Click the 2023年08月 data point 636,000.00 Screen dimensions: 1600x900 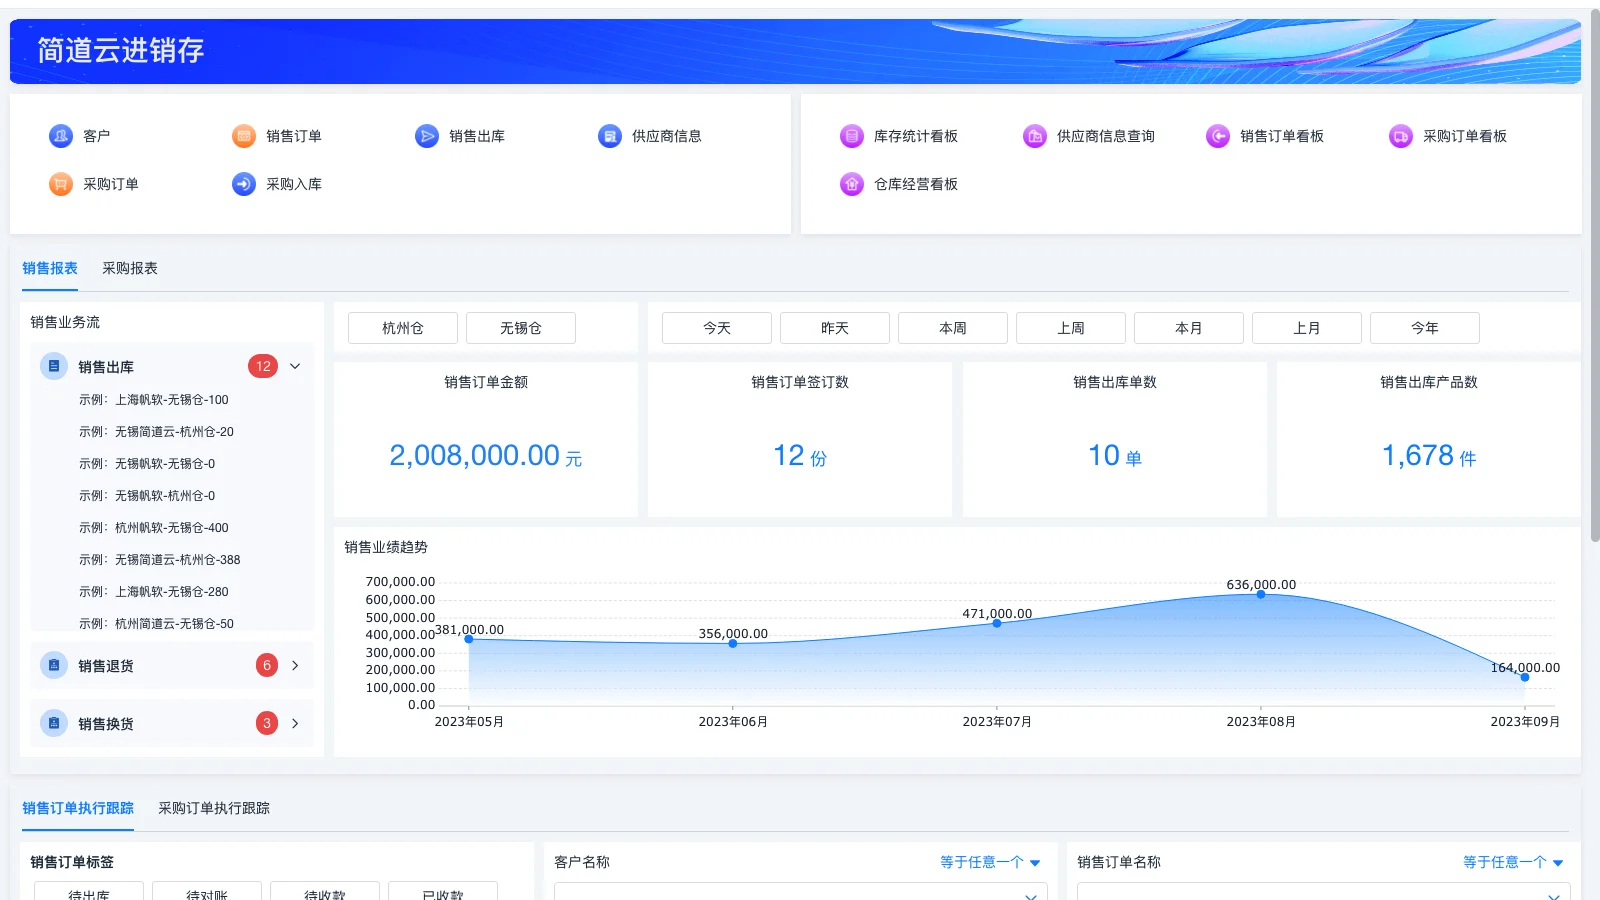click(1261, 594)
